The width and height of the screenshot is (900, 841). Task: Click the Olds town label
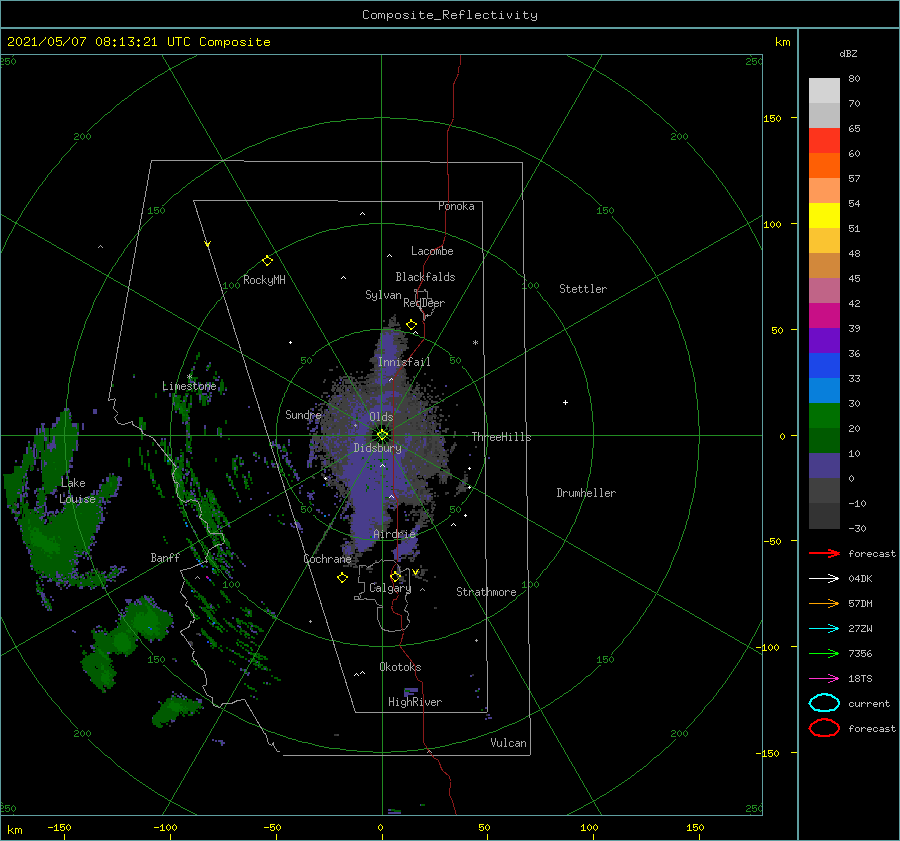[381, 417]
